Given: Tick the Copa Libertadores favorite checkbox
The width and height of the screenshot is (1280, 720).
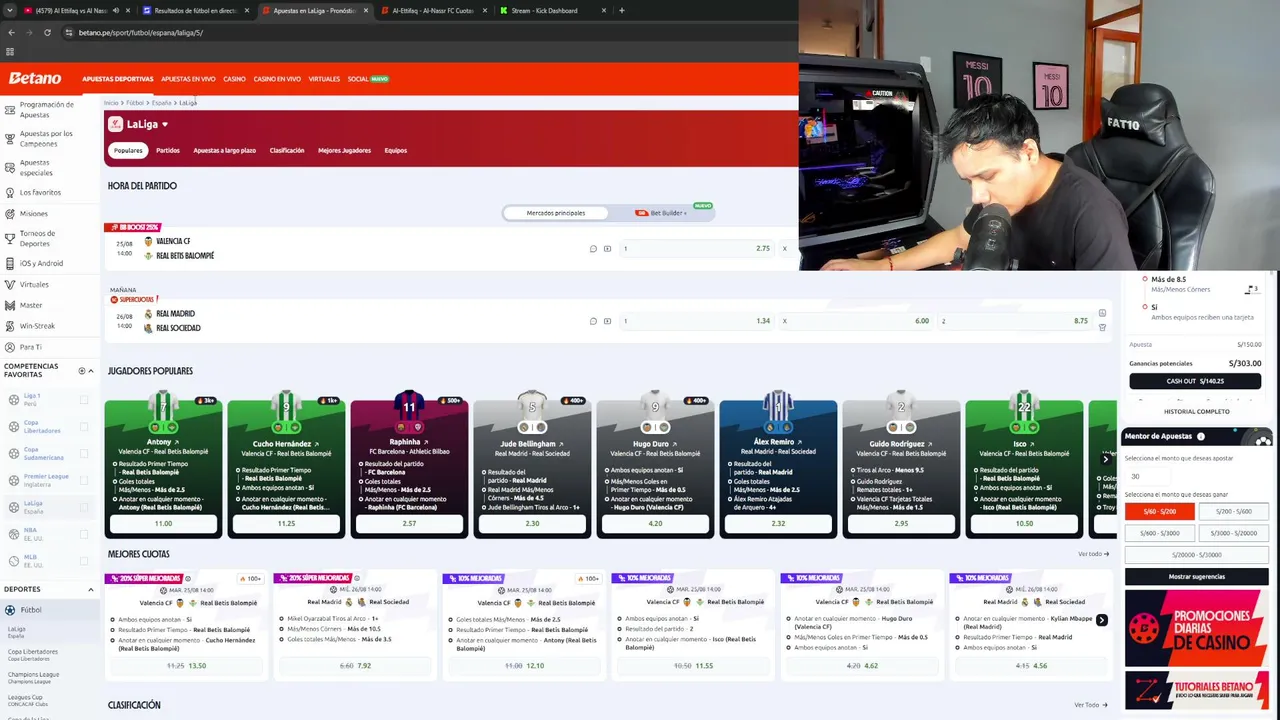Looking at the screenshot, I should click(84, 427).
